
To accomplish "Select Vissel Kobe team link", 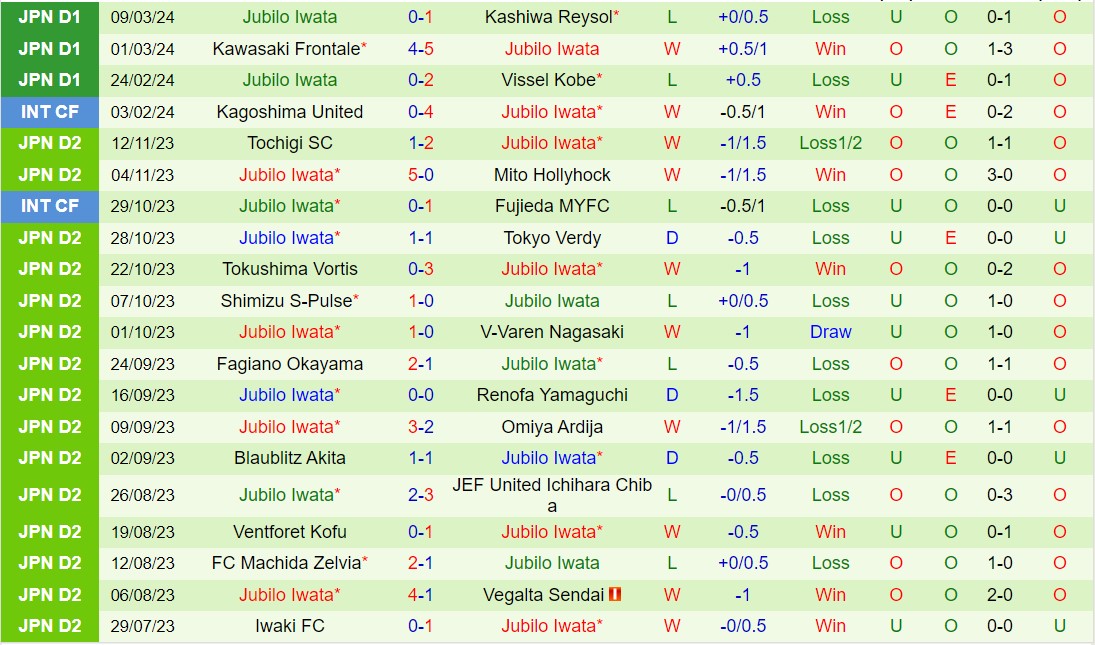I will (x=547, y=80).
